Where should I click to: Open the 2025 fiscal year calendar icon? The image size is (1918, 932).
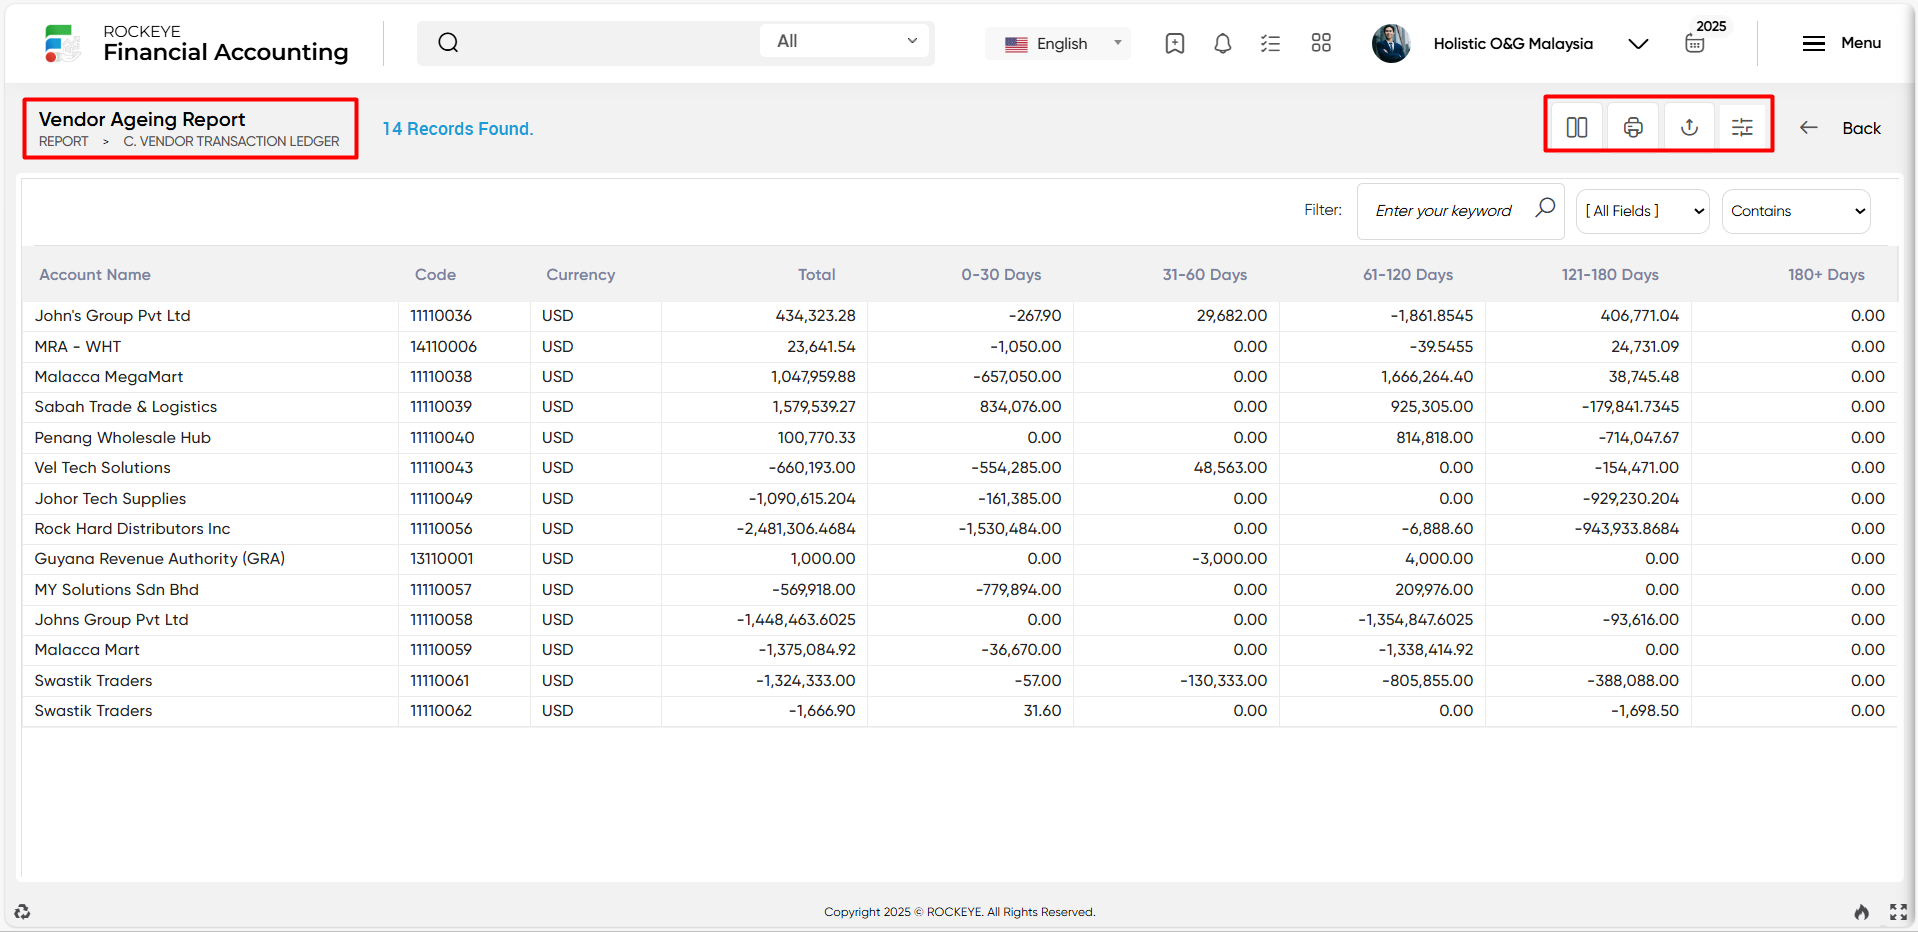click(1695, 44)
